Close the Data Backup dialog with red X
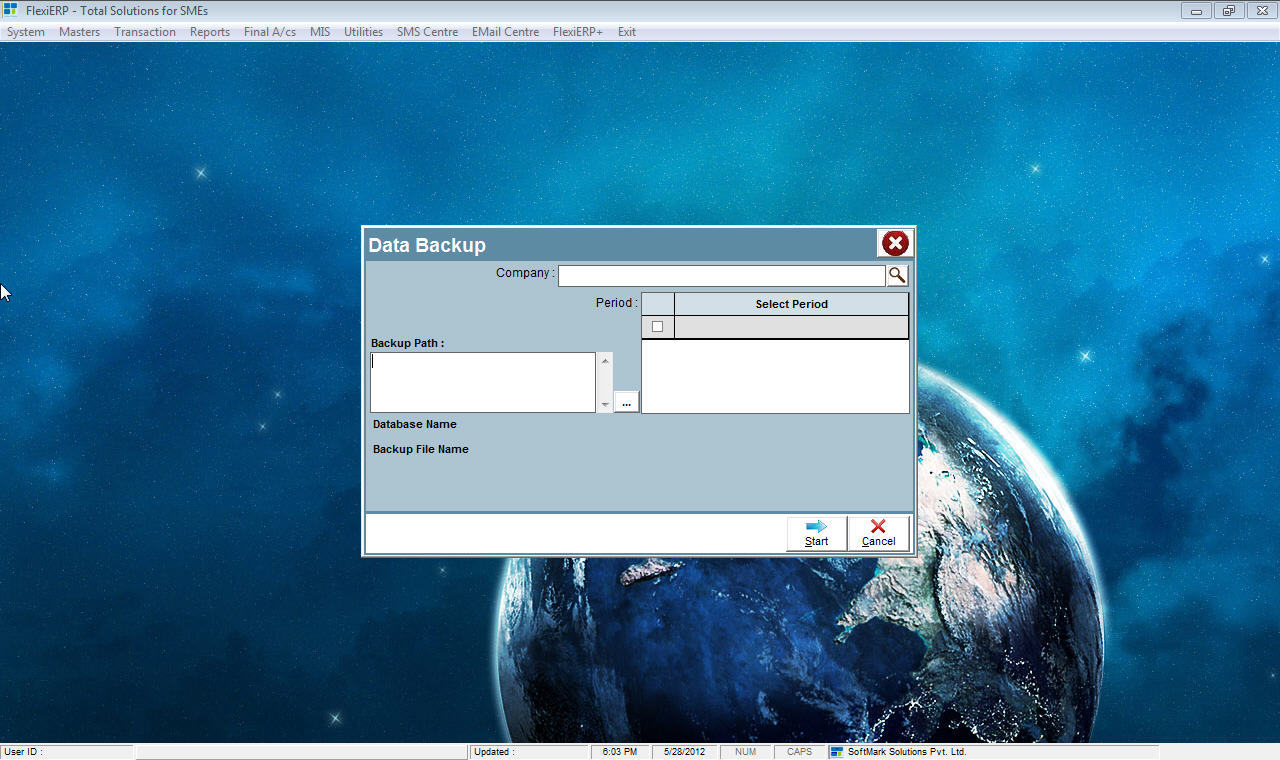This screenshot has height=760, width=1280. point(895,243)
